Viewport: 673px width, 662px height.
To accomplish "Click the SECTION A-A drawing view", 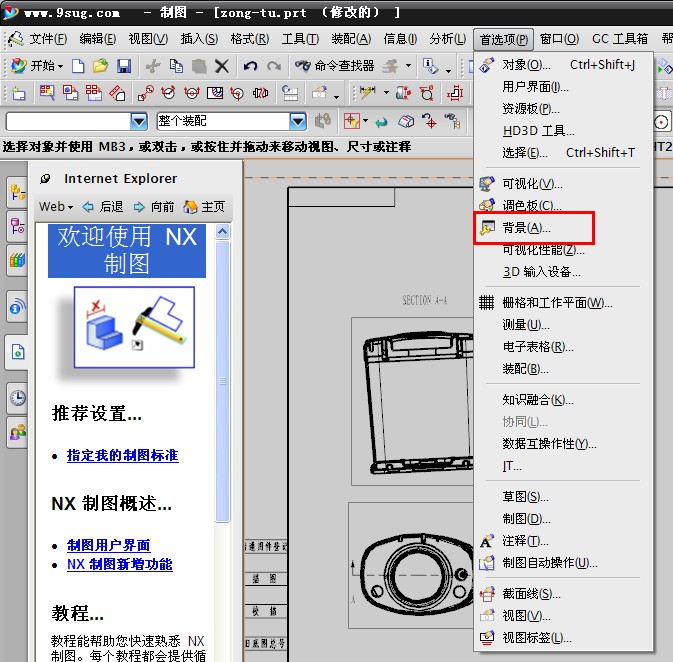I will pyautogui.click(x=412, y=401).
